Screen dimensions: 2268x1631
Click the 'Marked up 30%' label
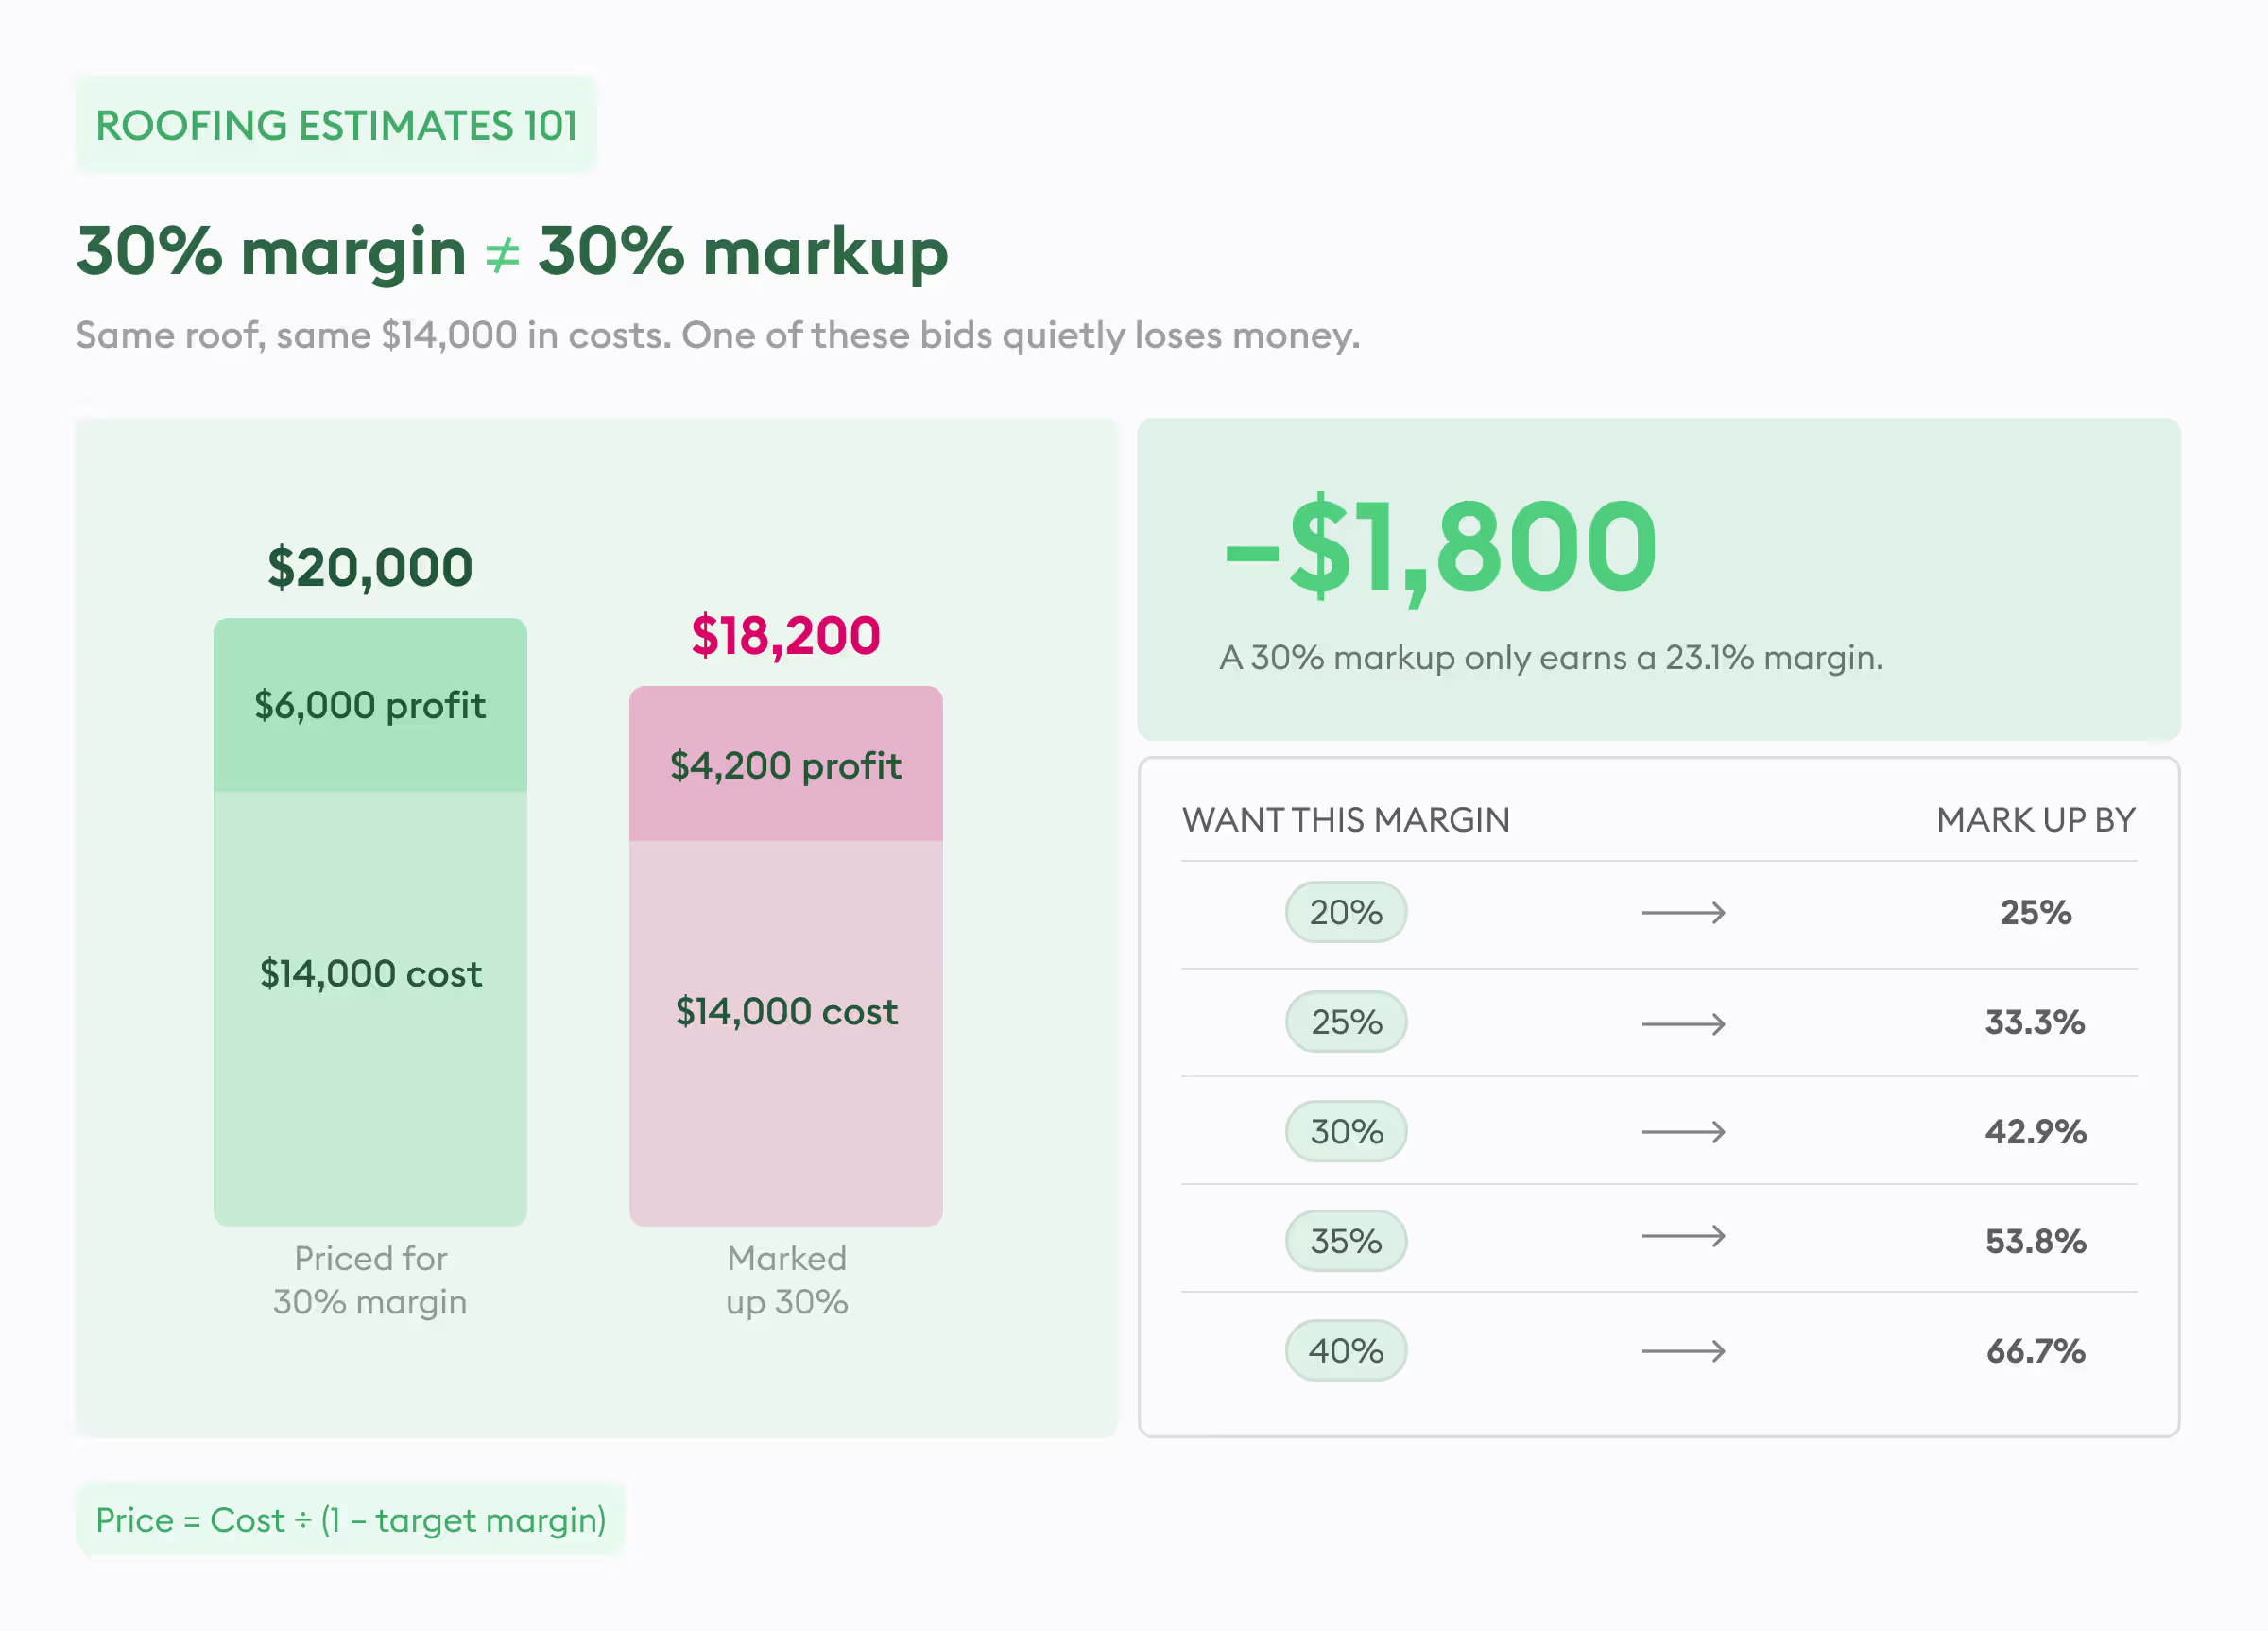[787, 1280]
